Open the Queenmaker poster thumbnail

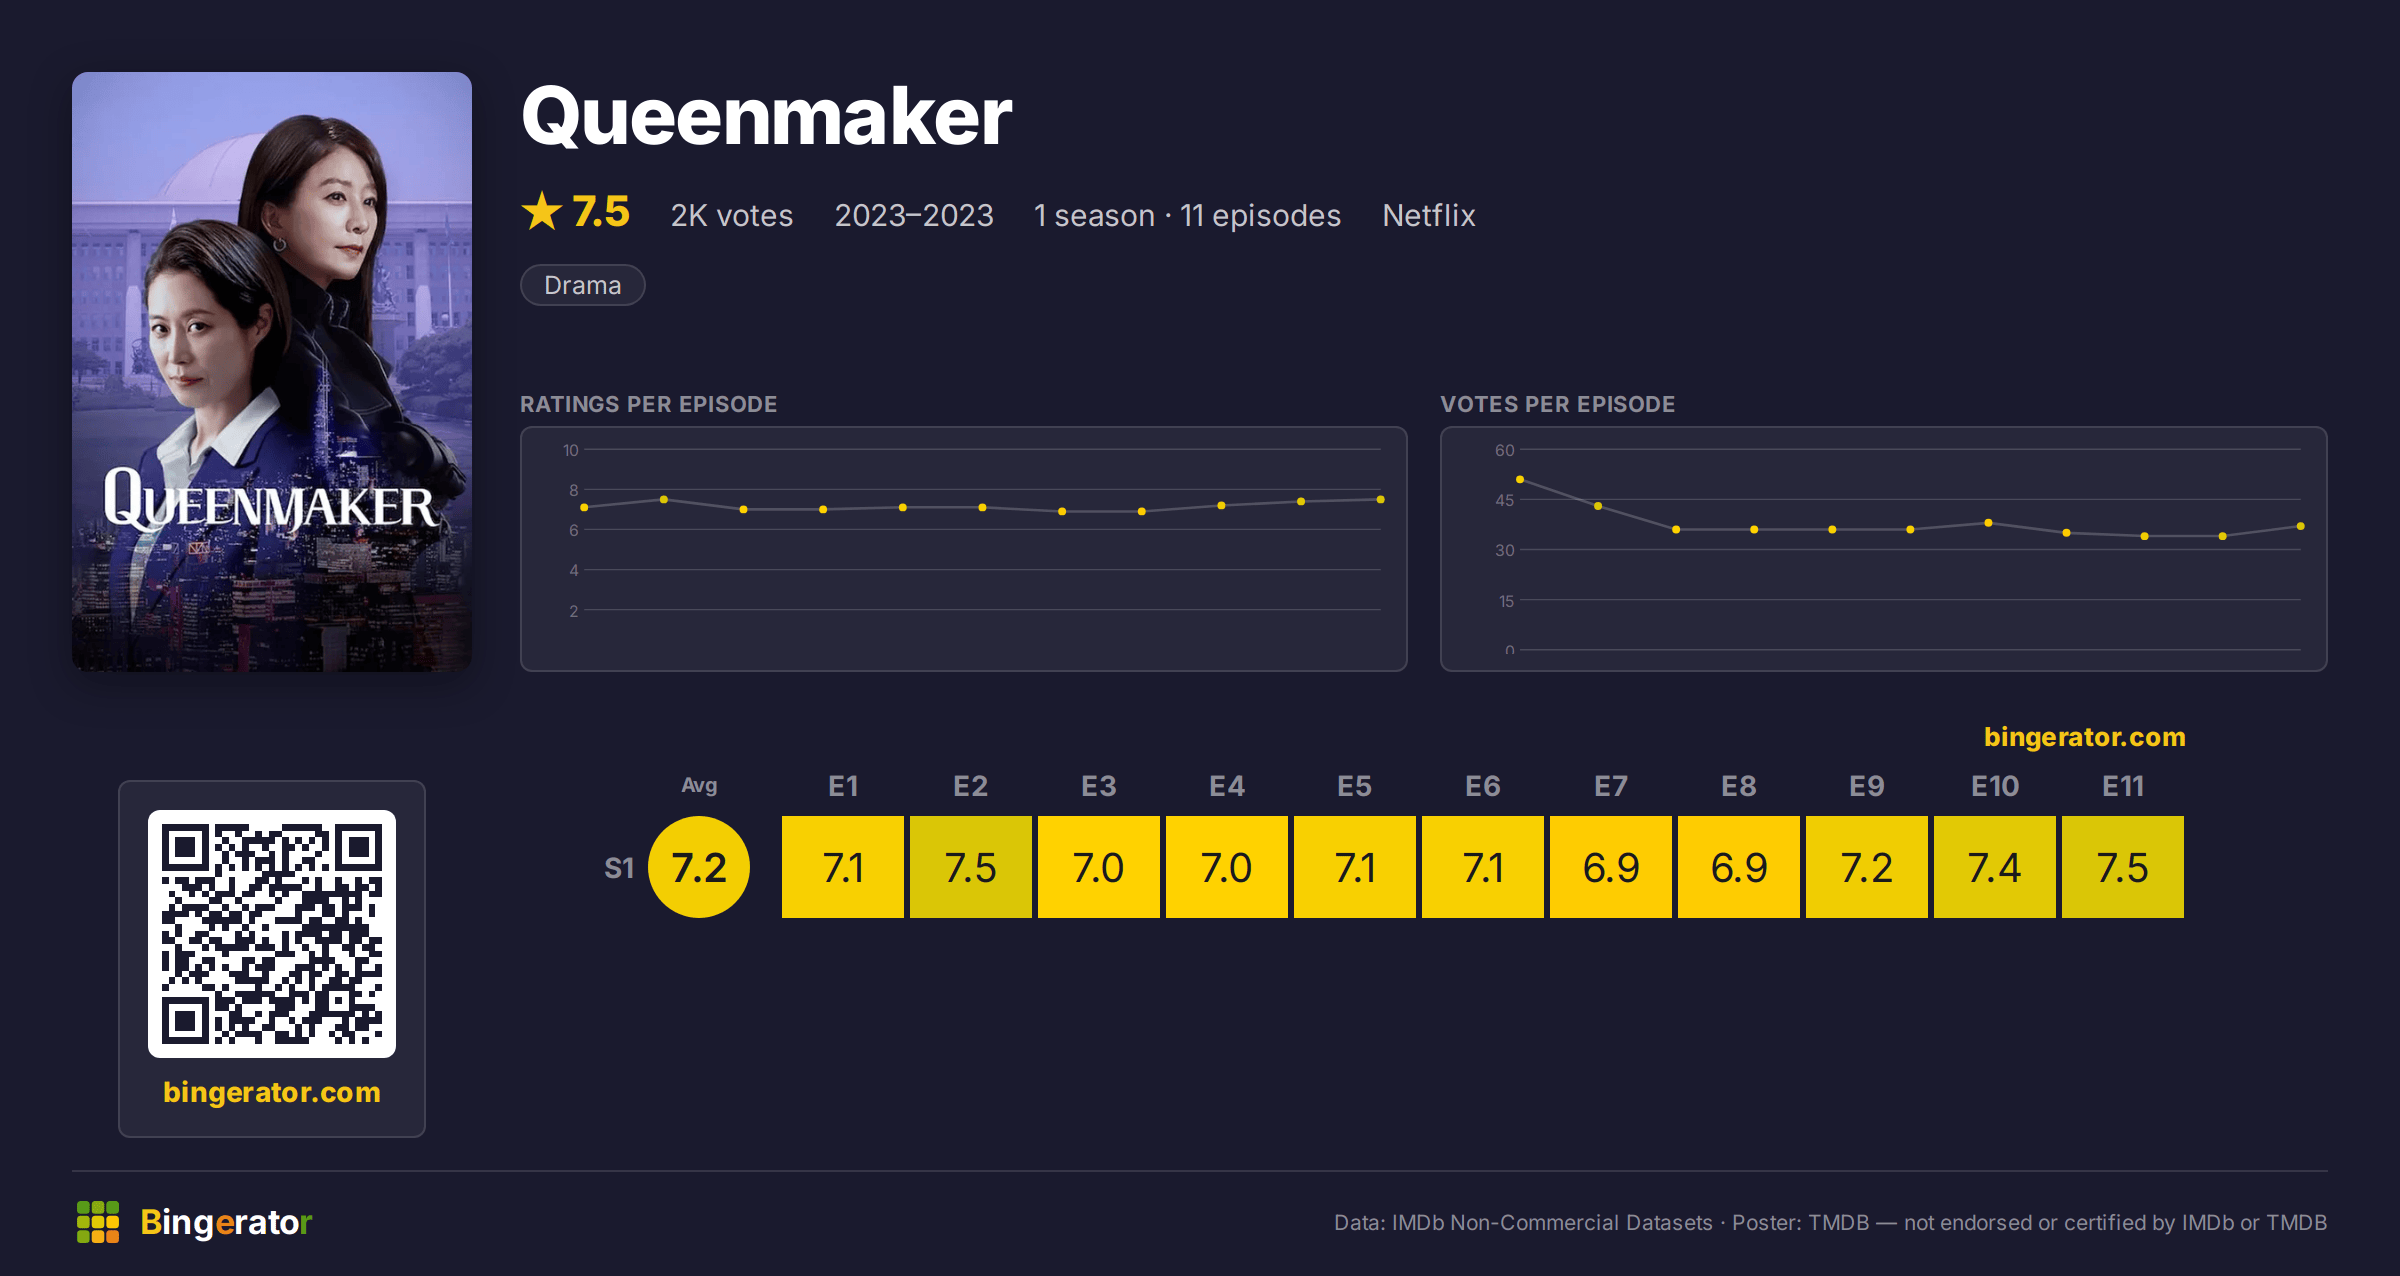coord(272,372)
